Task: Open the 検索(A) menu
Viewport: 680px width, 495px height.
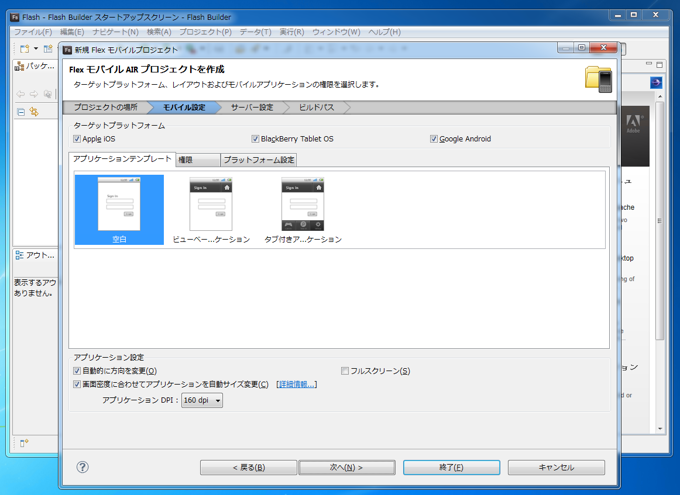Action: (159, 32)
